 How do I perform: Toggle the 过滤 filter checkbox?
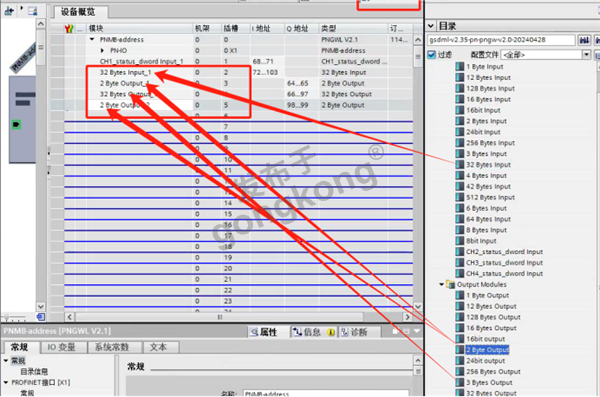pyautogui.click(x=432, y=55)
